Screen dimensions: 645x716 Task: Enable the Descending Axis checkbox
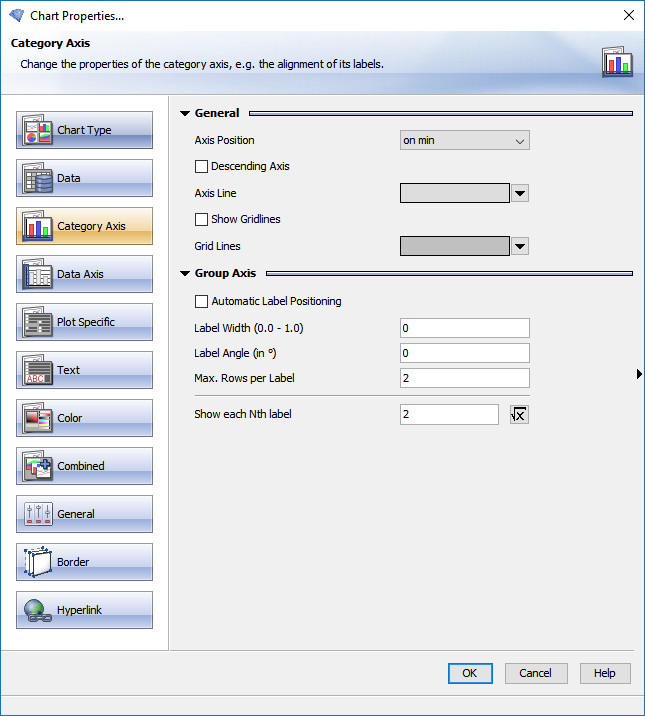click(202, 167)
